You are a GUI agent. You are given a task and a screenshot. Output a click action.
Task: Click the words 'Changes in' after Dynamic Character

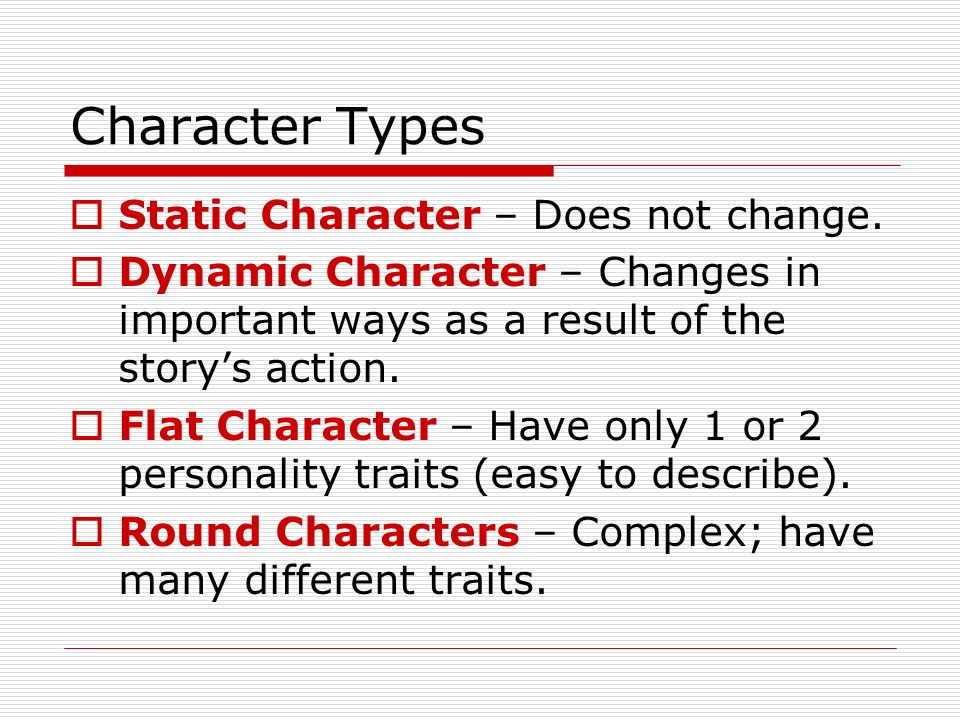point(709,274)
